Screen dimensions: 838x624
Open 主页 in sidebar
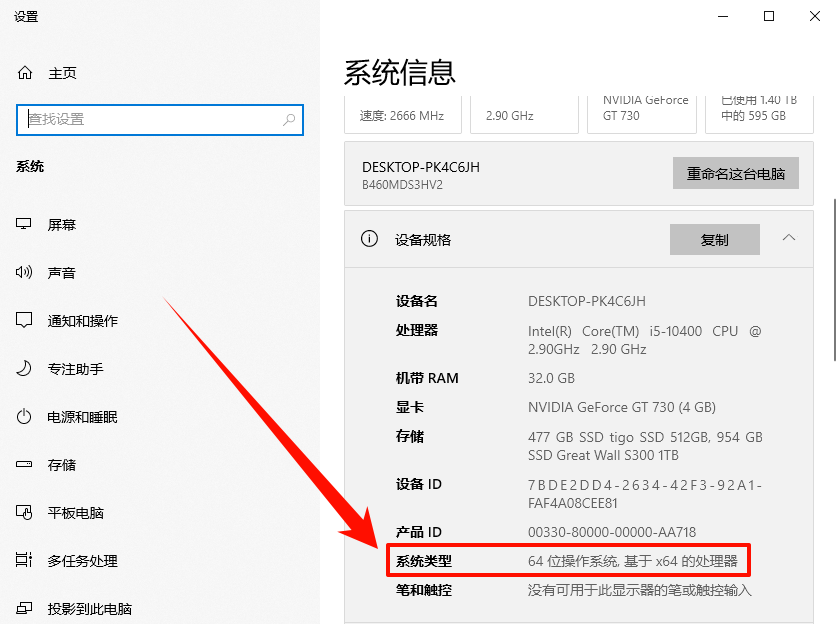pyautogui.click(x=63, y=73)
